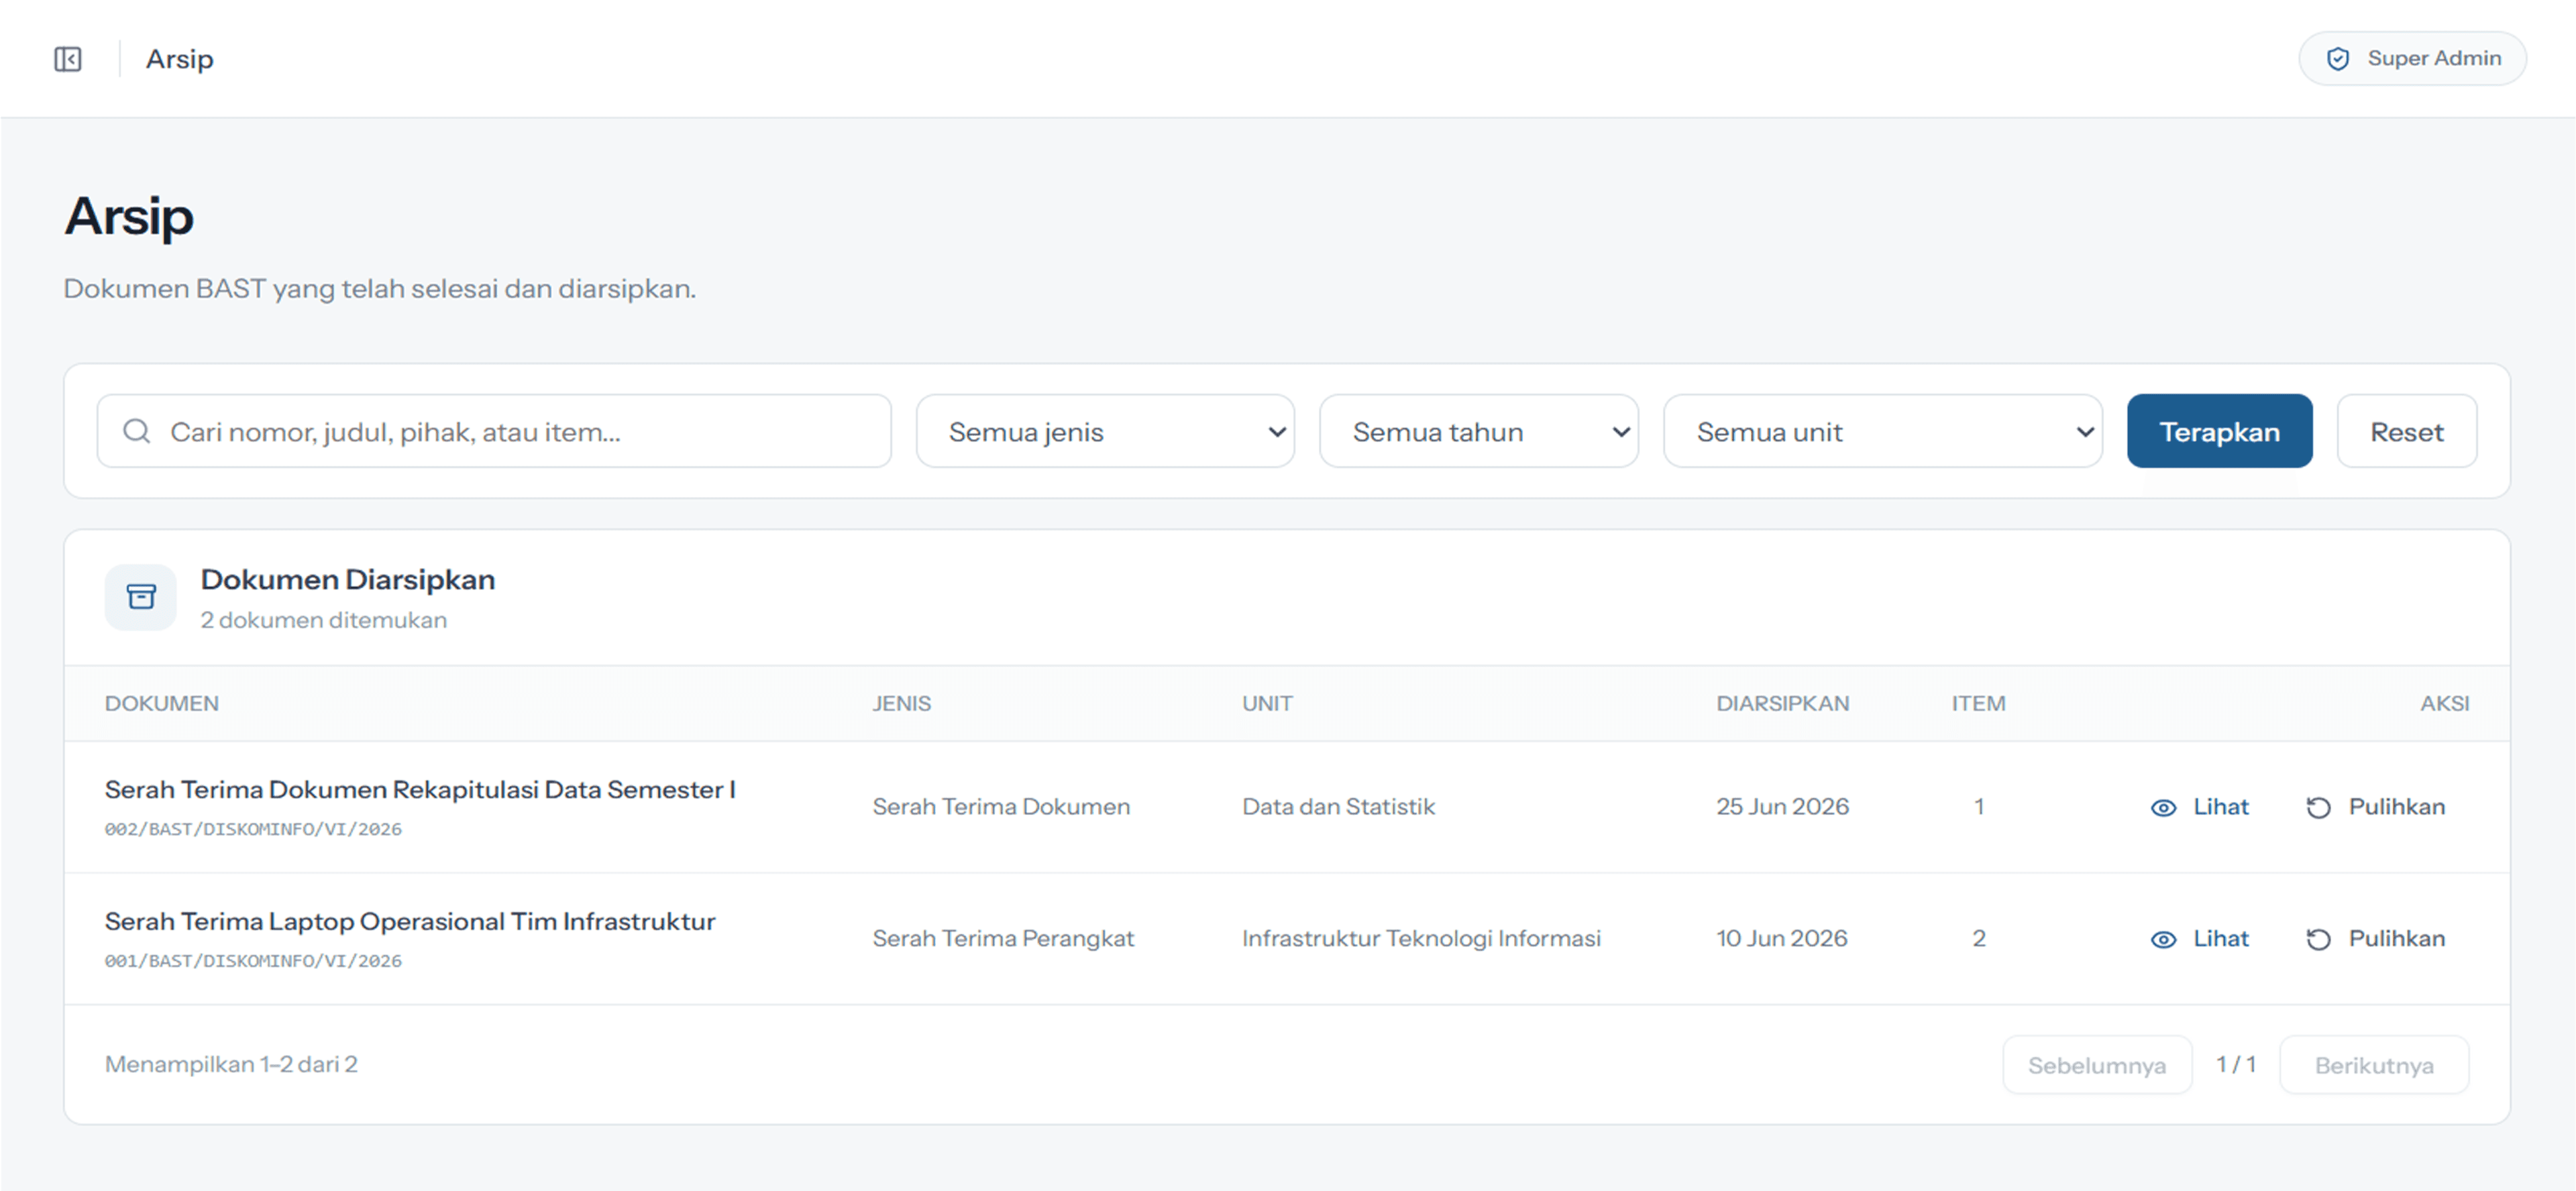
Task: Click the text 2 dokumen ditemukan
Action: (324, 621)
